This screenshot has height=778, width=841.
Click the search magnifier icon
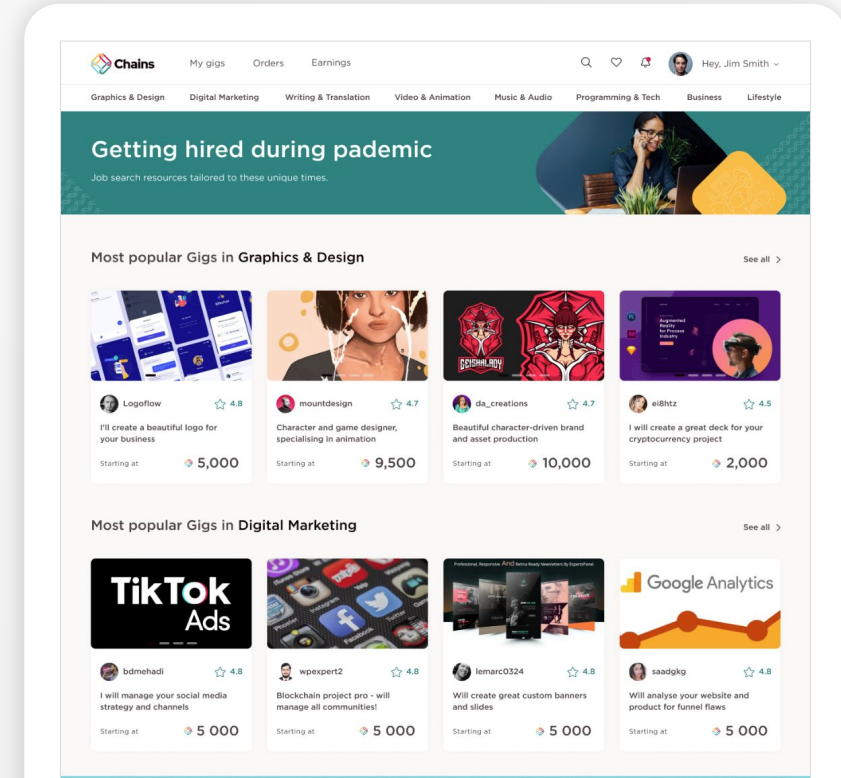586,62
